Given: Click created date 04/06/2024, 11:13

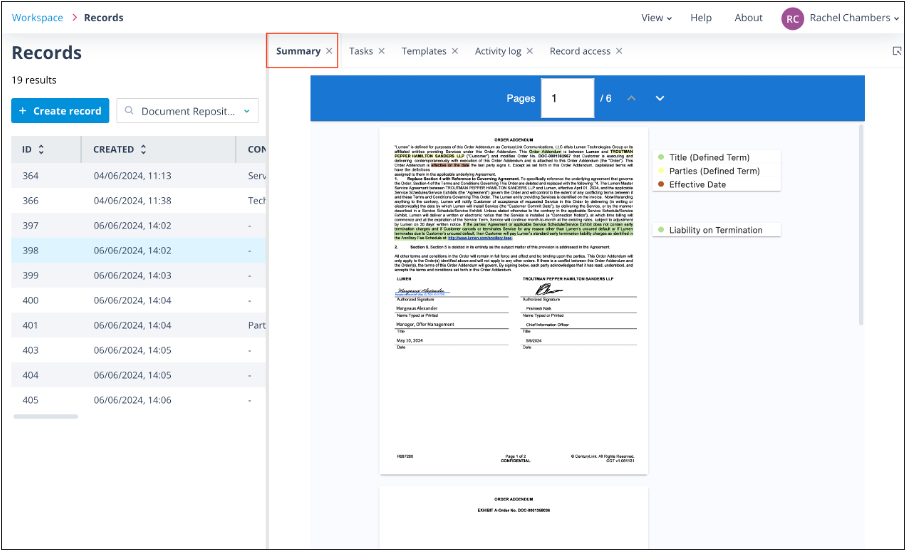Looking at the screenshot, I should (x=132, y=176).
